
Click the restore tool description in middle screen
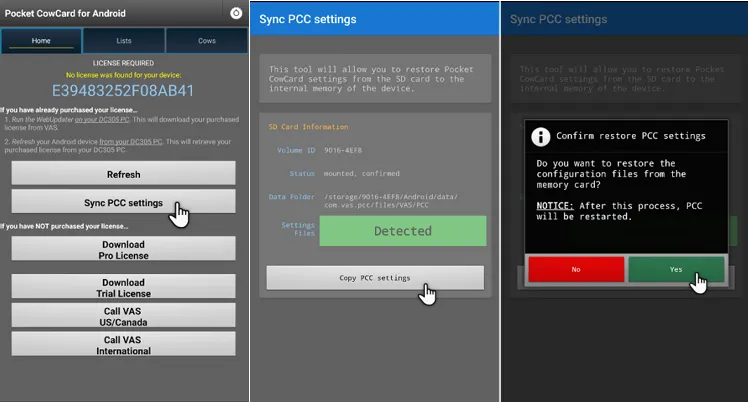click(x=371, y=79)
